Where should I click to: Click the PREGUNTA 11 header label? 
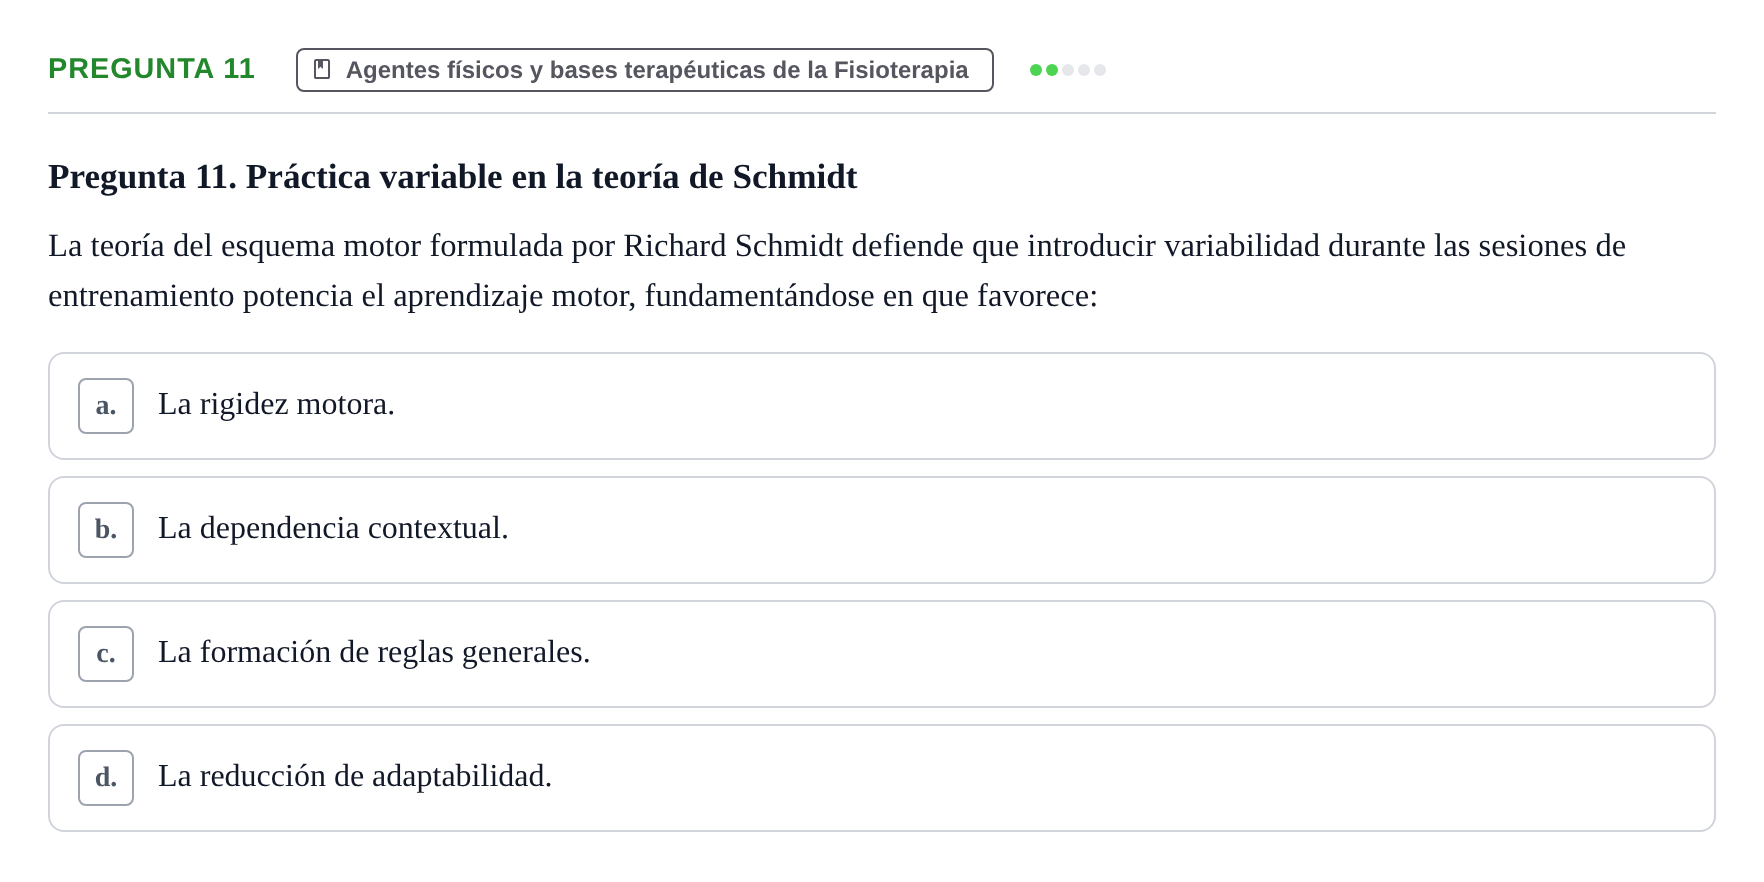pos(151,69)
